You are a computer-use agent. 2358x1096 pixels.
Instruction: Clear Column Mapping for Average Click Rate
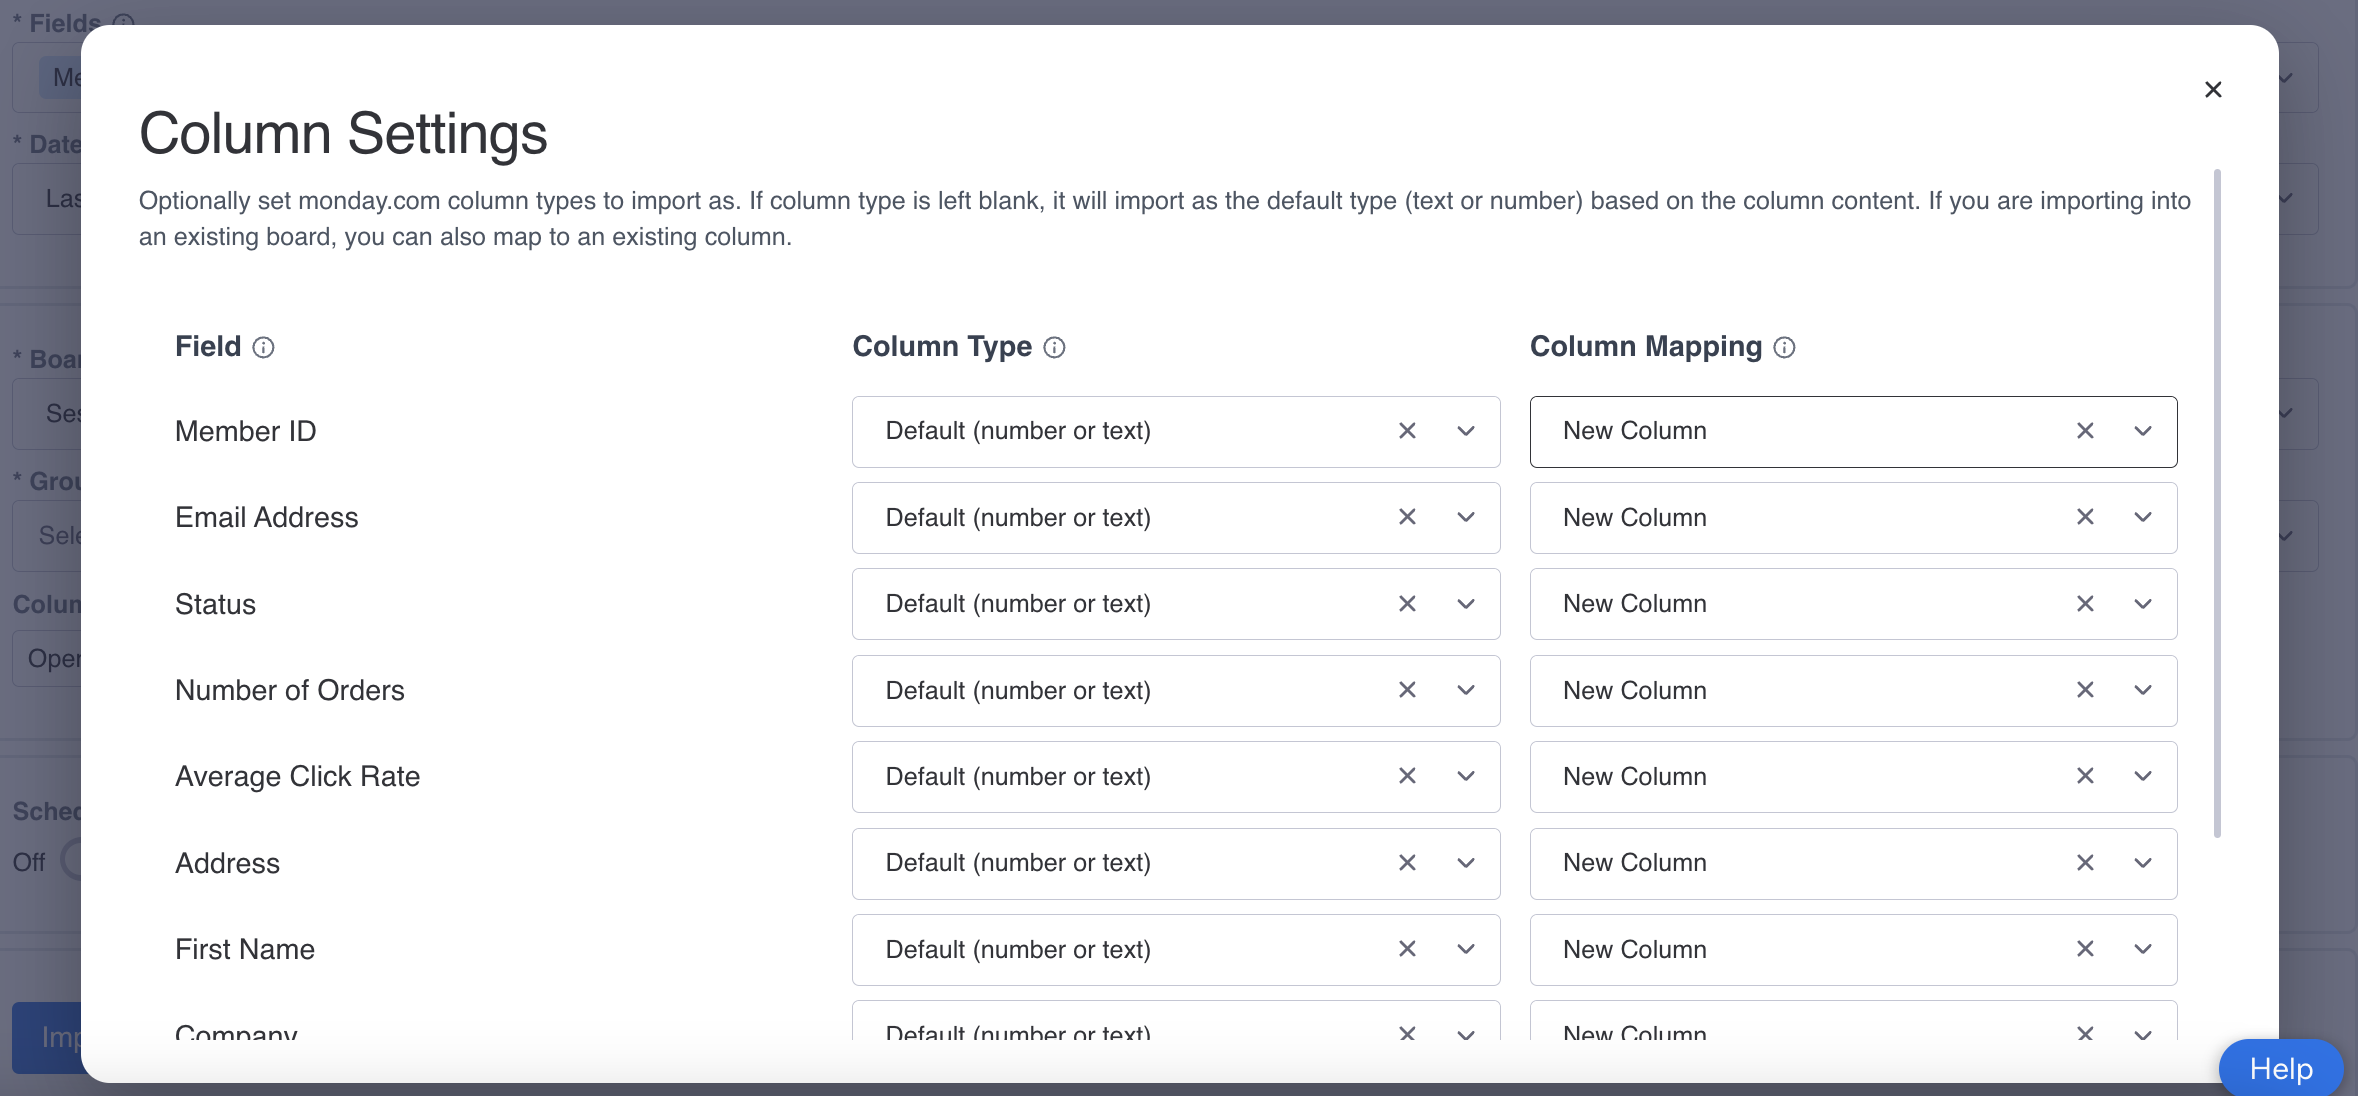coord(2085,776)
